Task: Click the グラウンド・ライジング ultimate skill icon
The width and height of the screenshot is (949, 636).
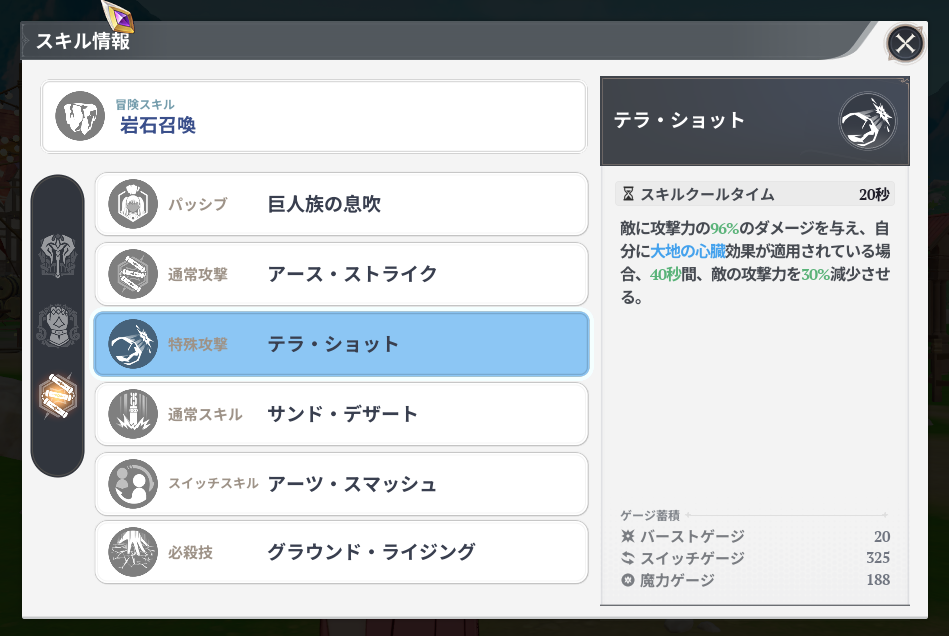Action: pos(133,552)
